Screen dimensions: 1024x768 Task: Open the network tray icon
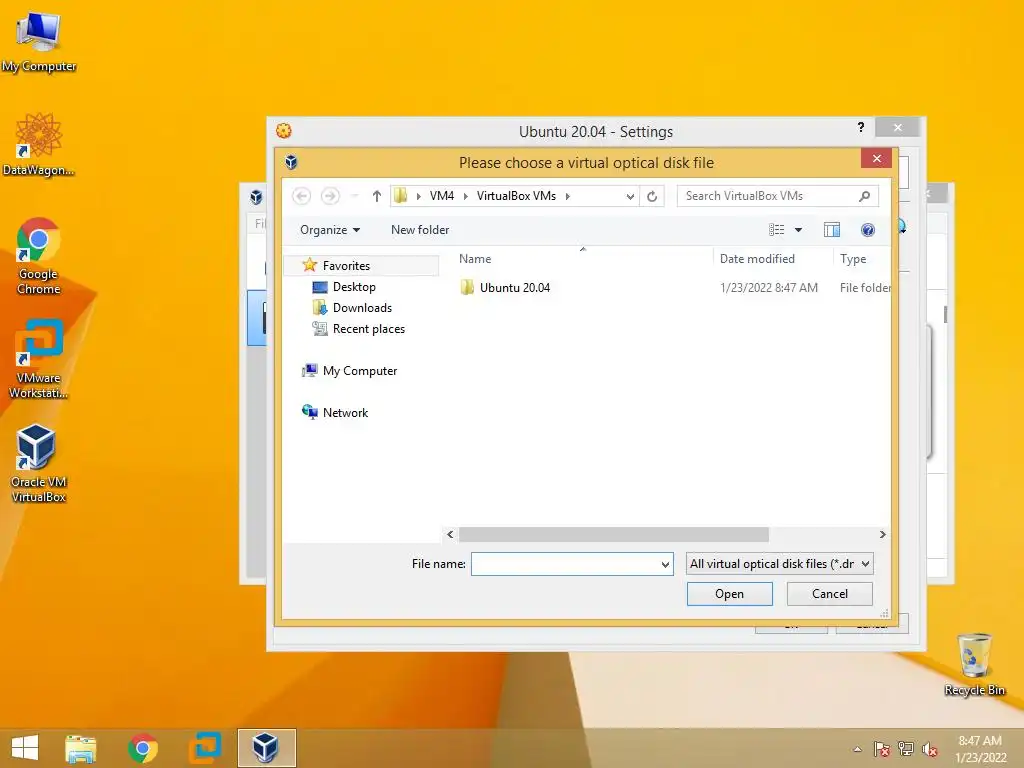point(906,749)
